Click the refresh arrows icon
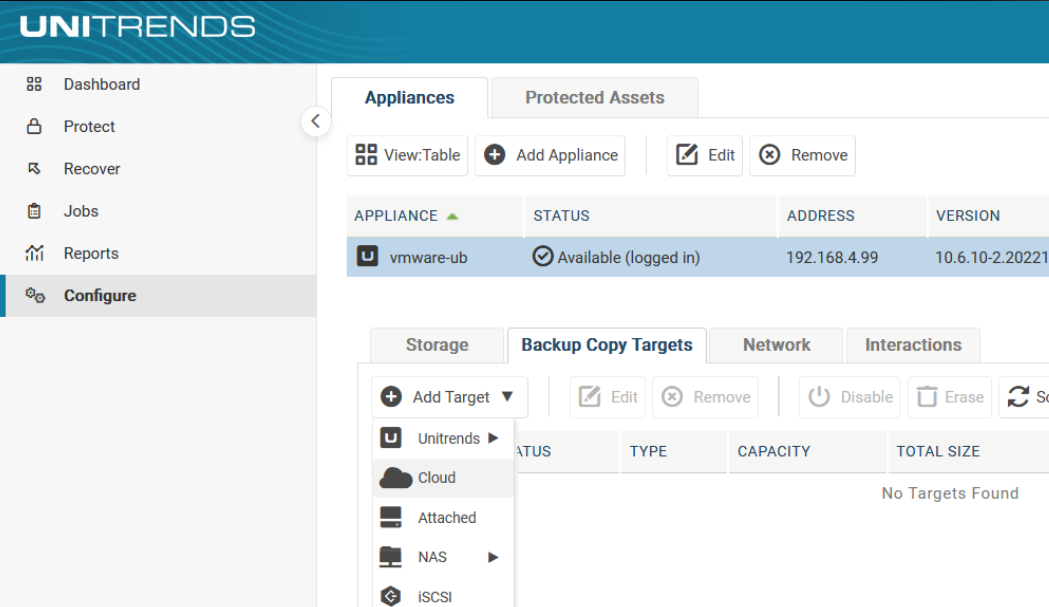1049x607 pixels. [1018, 397]
